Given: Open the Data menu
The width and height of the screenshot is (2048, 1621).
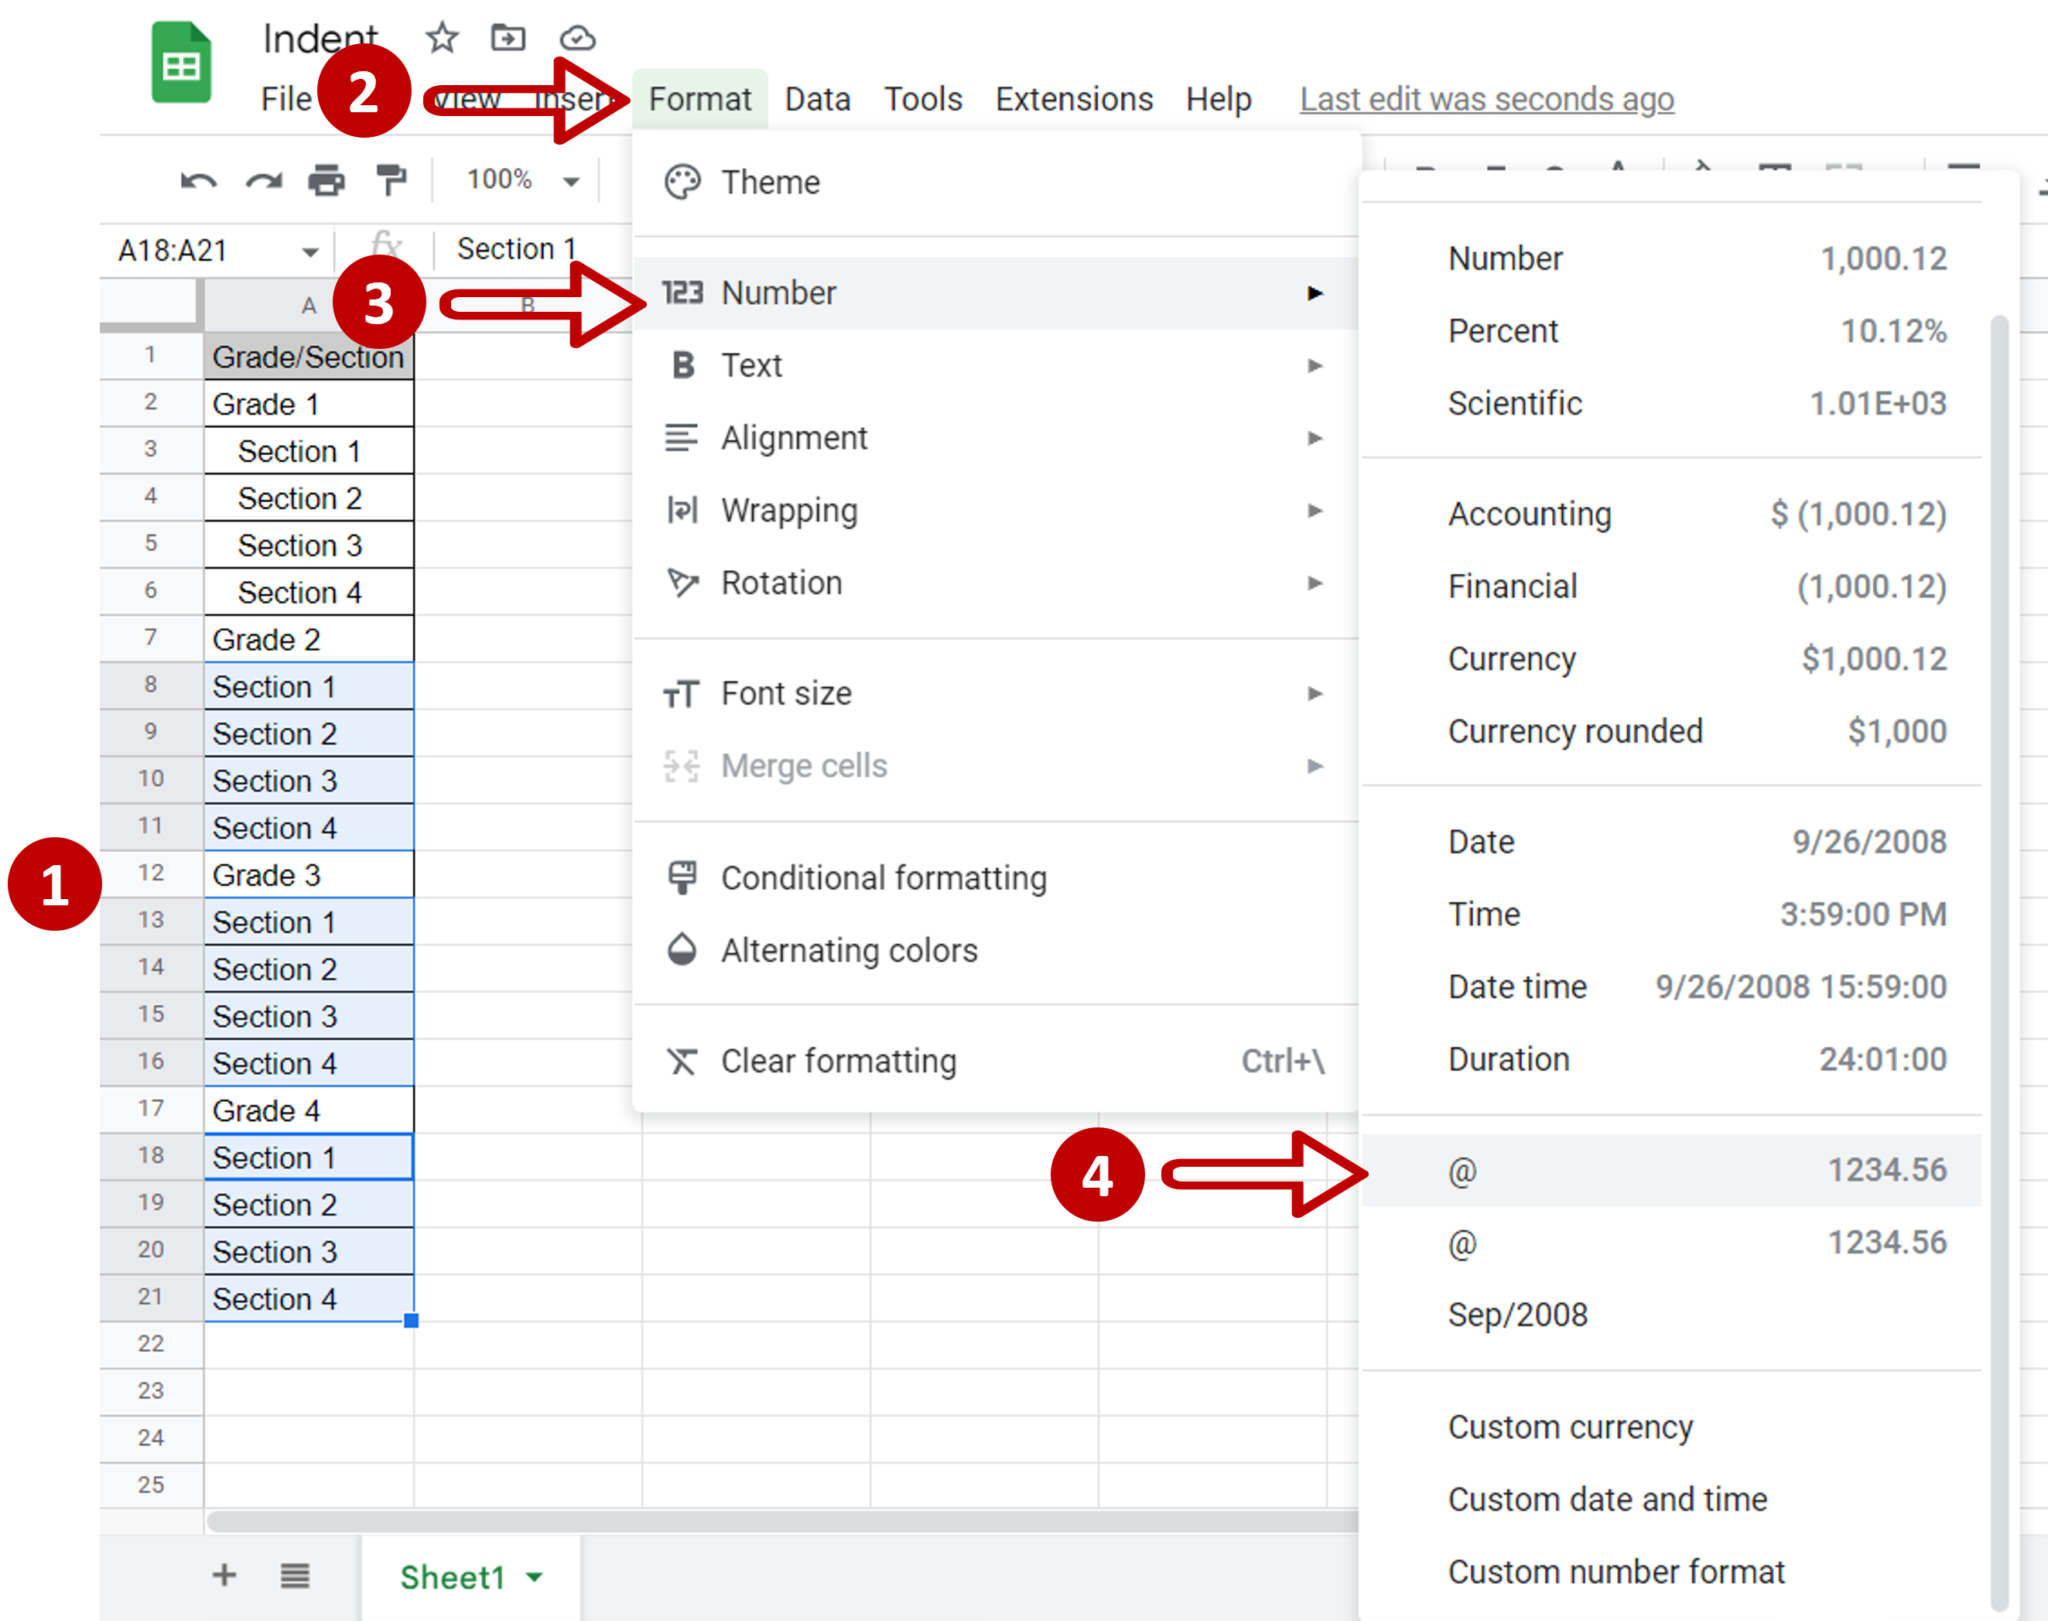Looking at the screenshot, I should [817, 99].
